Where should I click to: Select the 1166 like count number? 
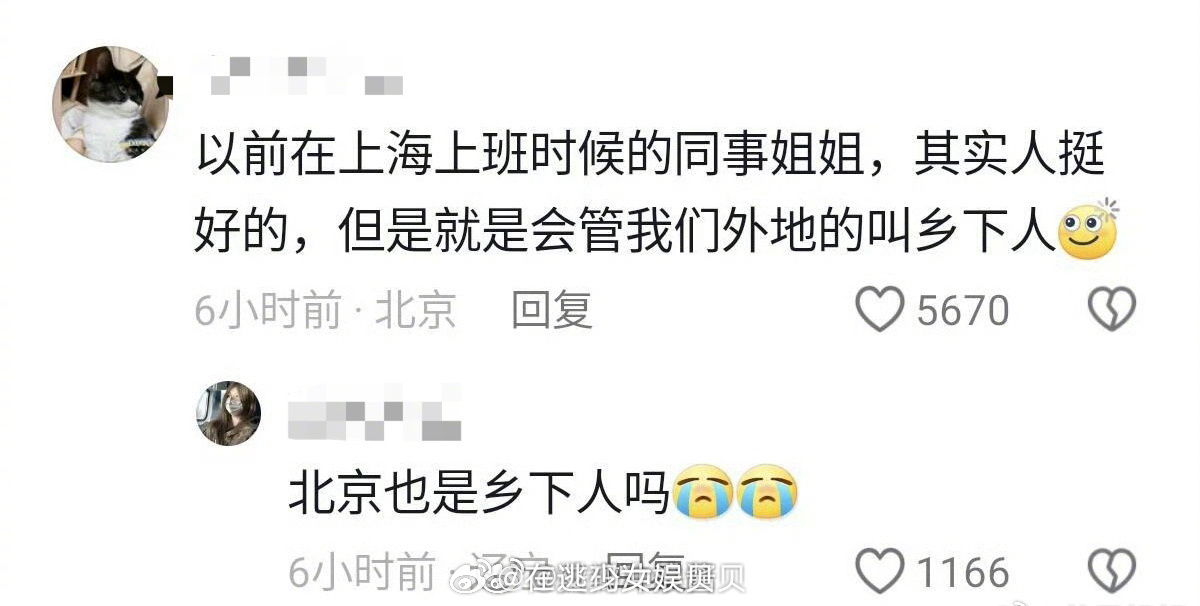(x=963, y=573)
